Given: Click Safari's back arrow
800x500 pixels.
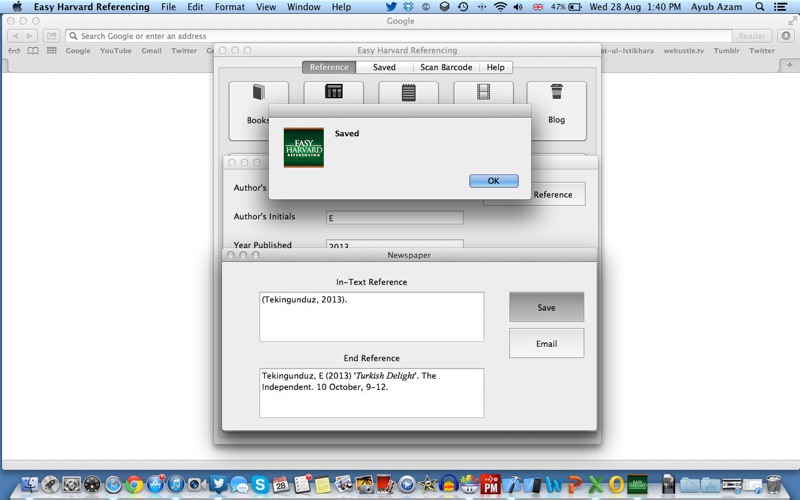Looking at the screenshot, I should [15, 36].
